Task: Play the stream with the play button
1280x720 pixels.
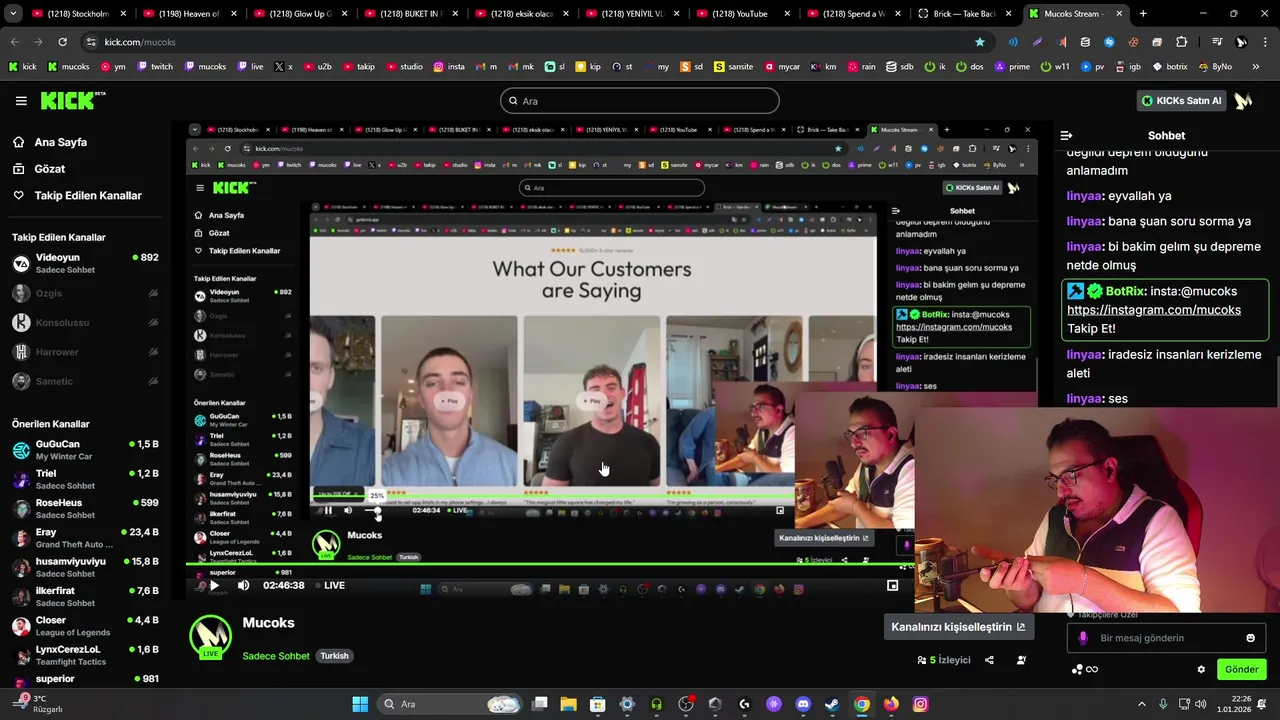Action: [x=214, y=586]
